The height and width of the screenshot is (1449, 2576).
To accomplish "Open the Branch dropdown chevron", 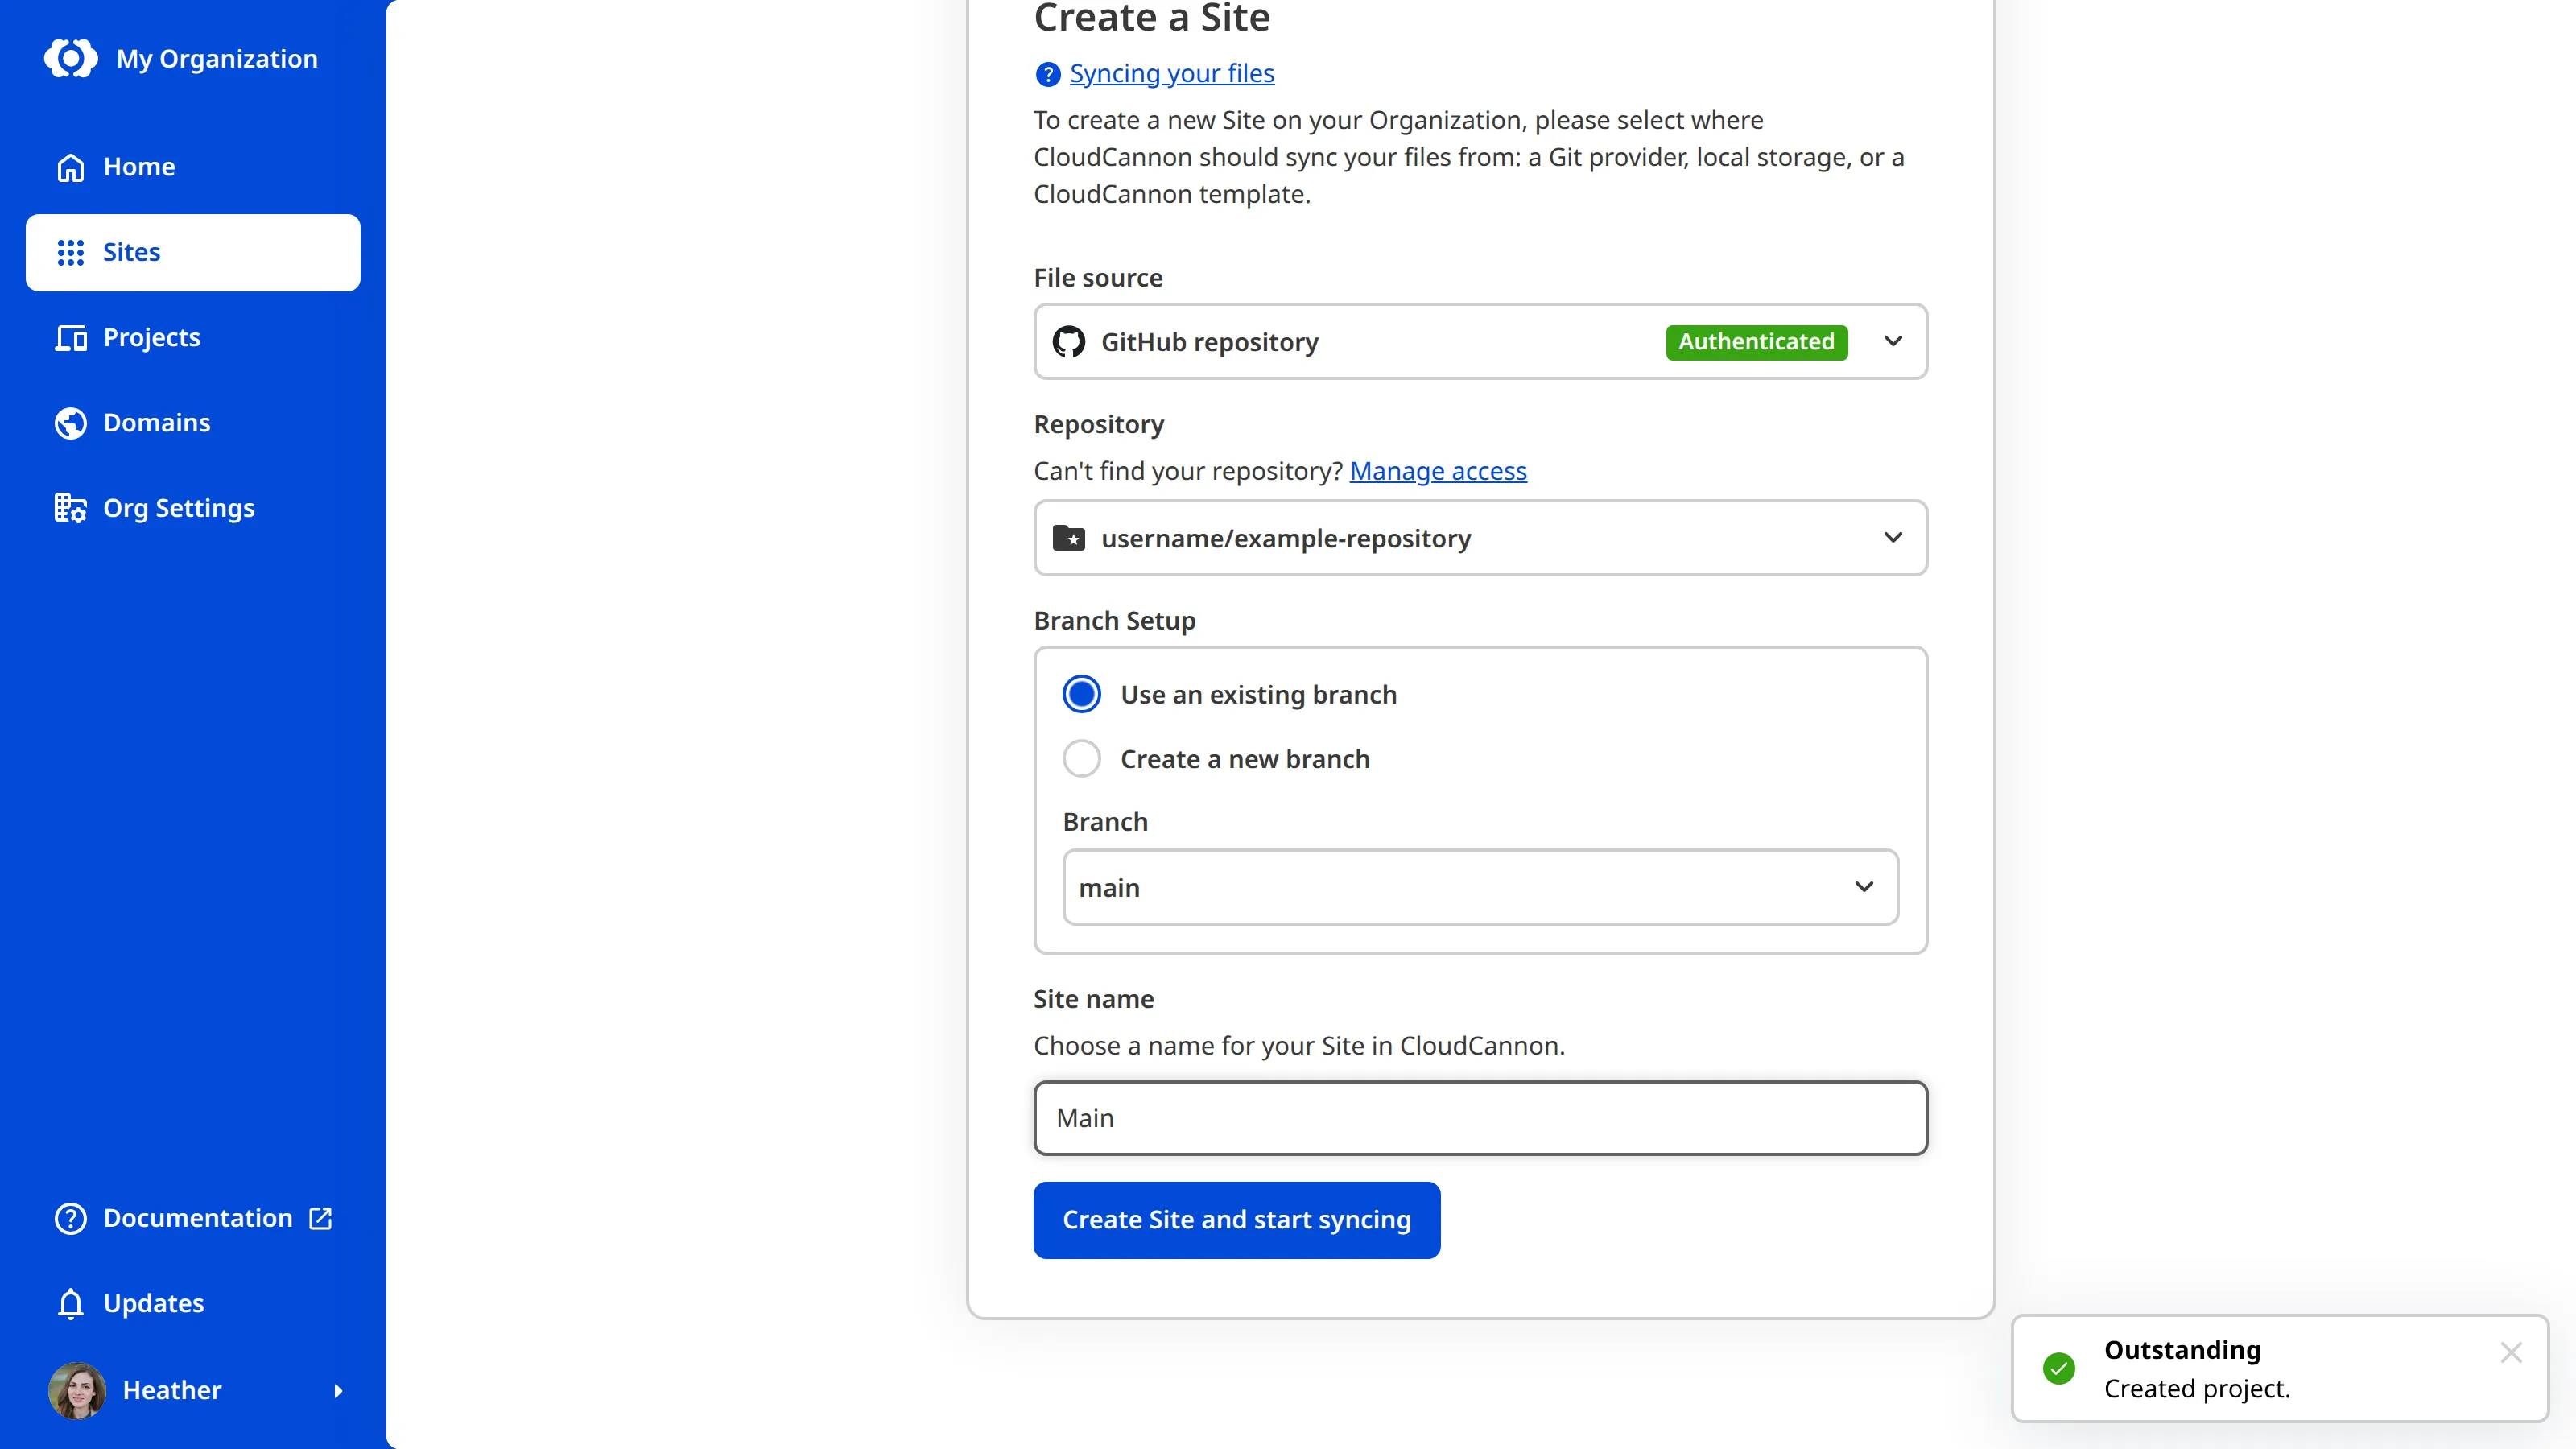I will click(x=1864, y=887).
